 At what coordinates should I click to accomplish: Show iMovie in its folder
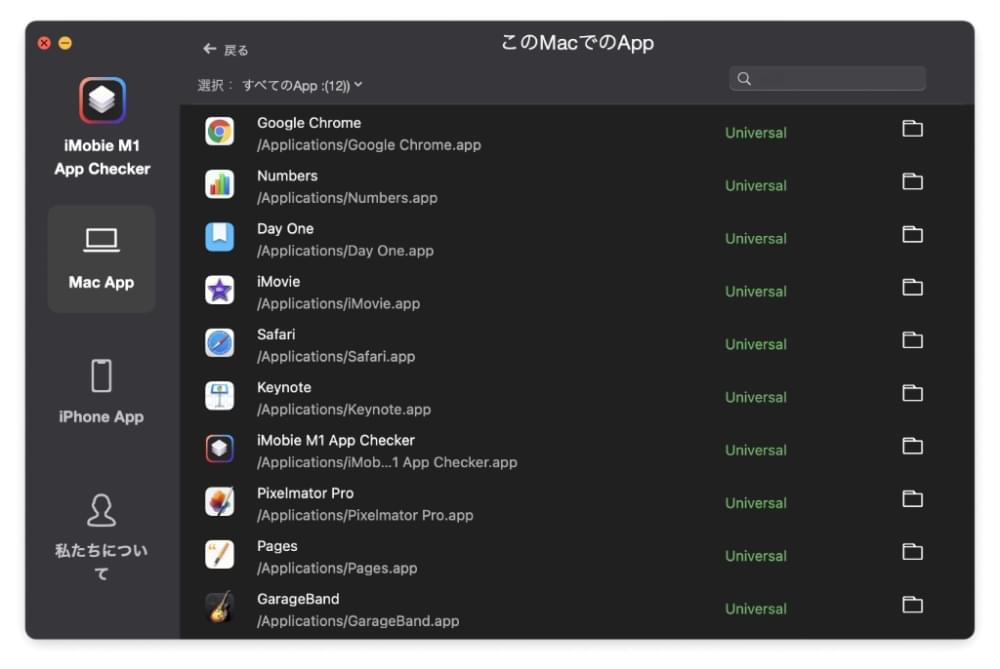click(912, 288)
